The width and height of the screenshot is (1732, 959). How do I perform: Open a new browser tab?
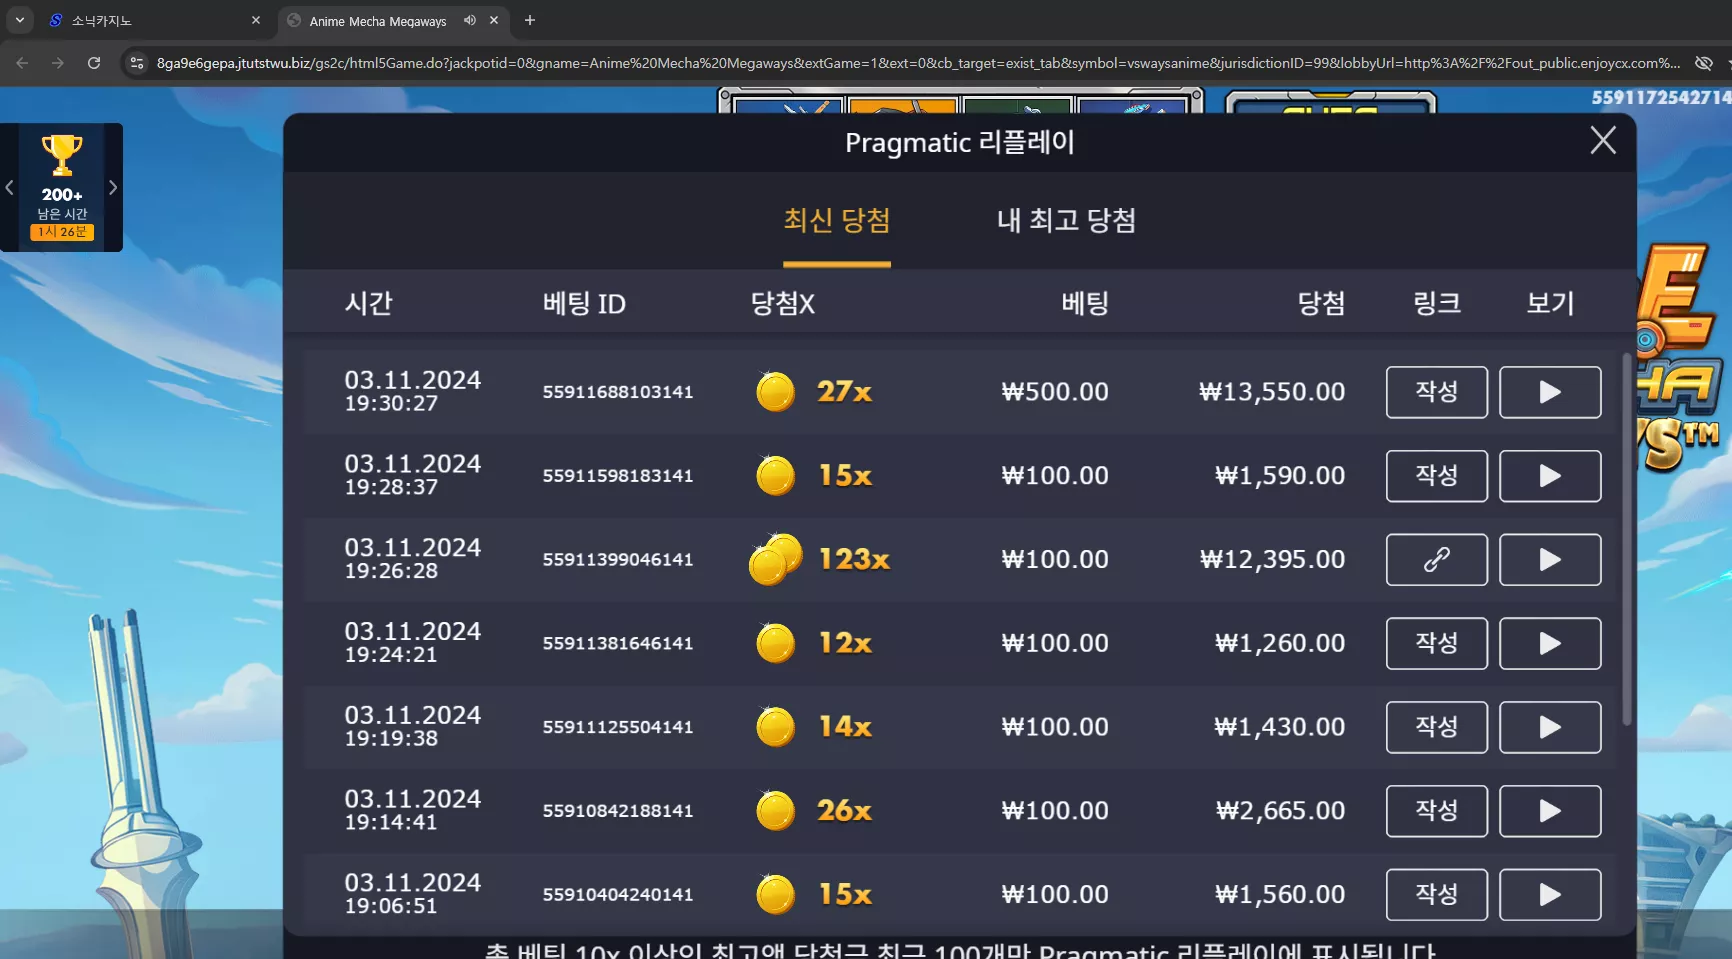point(530,20)
